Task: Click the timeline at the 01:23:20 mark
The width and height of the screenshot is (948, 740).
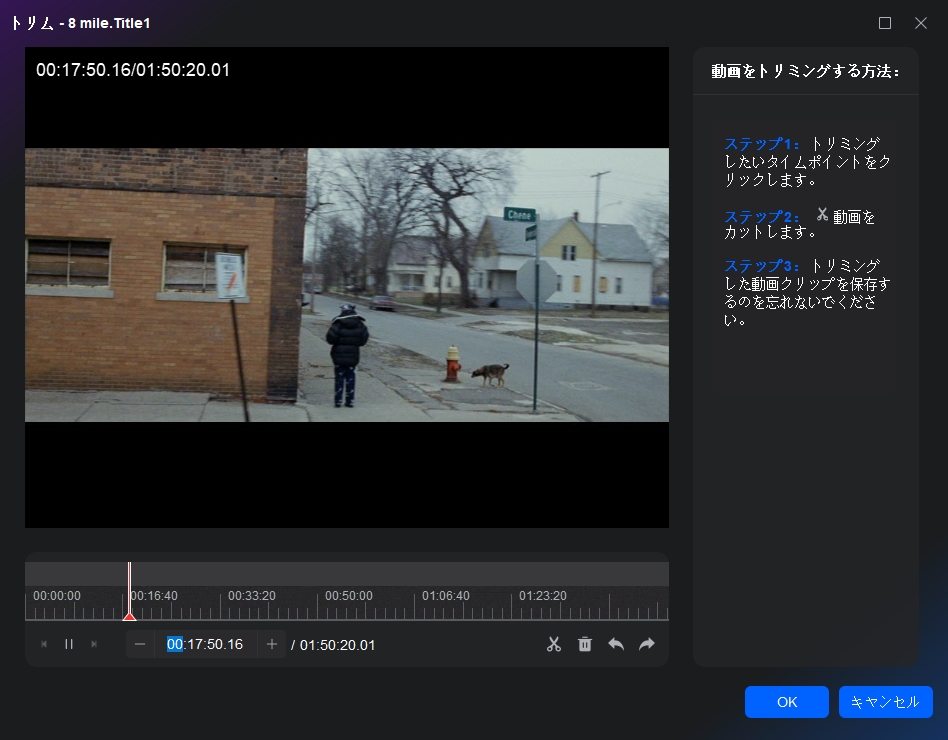Action: coord(542,596)
